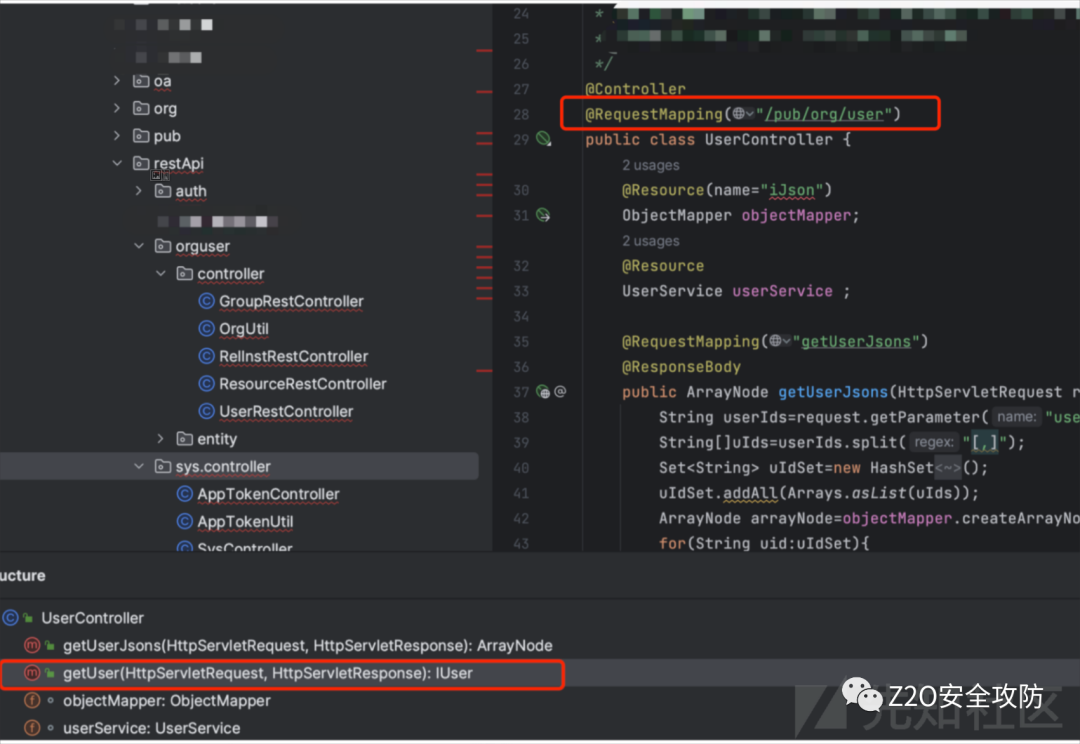Expand the folded diamond in HashSet<~>

point(948,468)
